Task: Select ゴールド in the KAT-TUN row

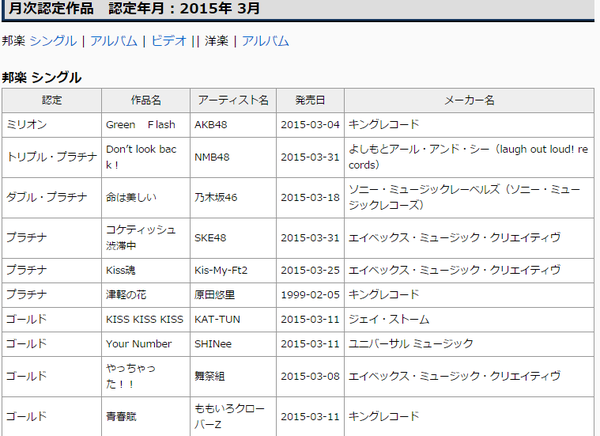Action: [x=52, y=319]
